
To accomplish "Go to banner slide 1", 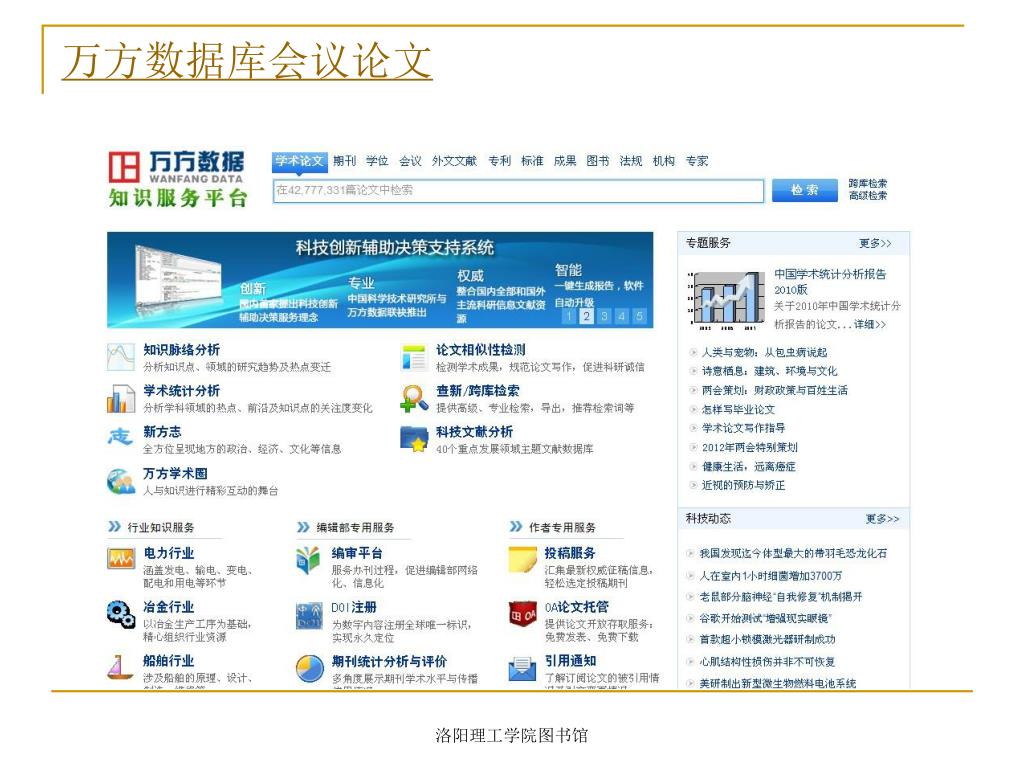I will 569,317.
